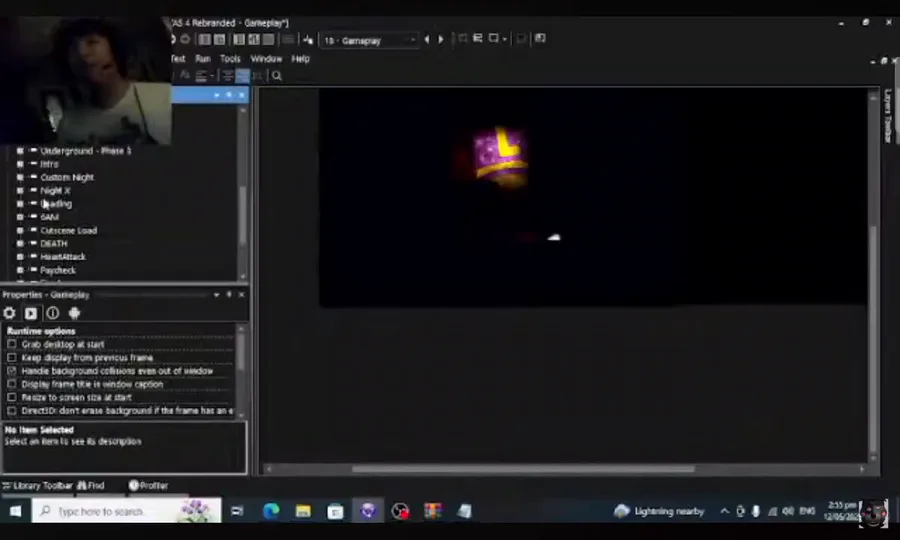This screenshot has height=540, width=900.
Task: Click the text font icon in editor toolbar
Action: tap(185, 75)
